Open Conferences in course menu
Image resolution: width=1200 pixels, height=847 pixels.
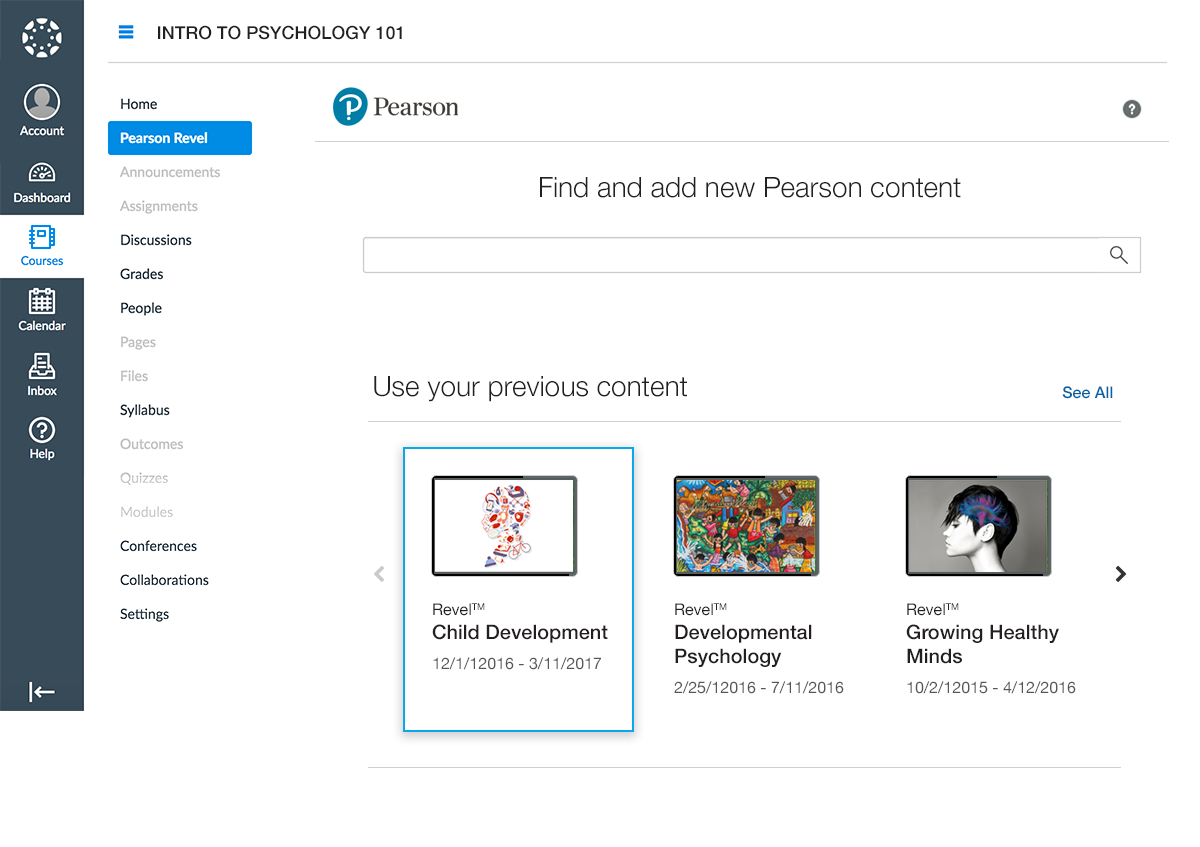(x=159, y=546)
